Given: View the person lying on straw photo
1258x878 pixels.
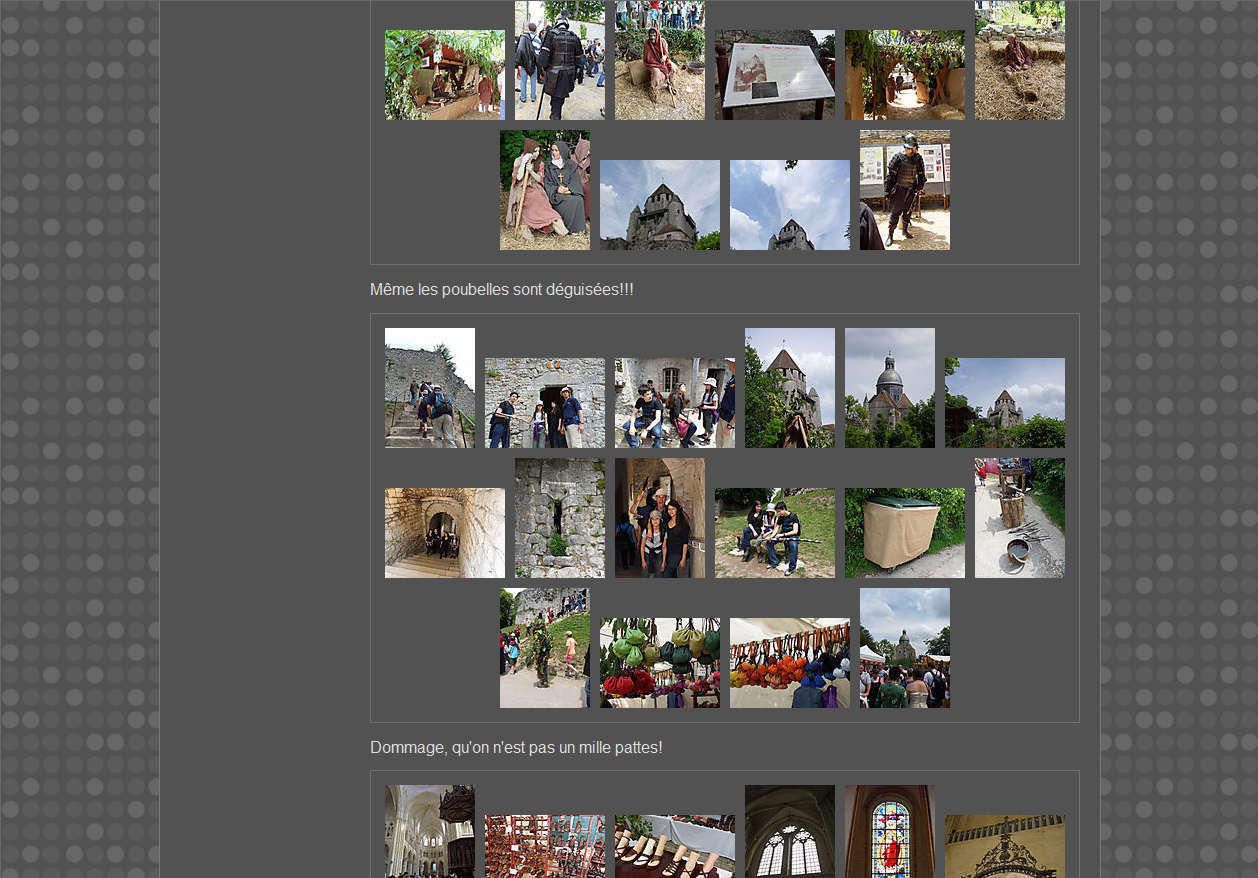Looking at the screenshot, I should pyautogui.click(x=1019, y=60).
